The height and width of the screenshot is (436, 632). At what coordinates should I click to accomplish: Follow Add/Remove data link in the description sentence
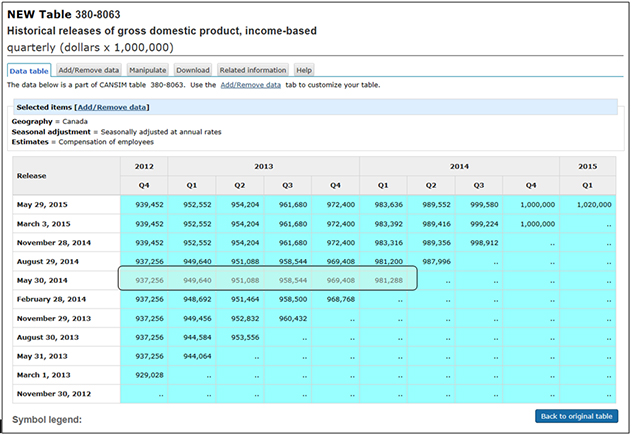[x=251, y=85]
